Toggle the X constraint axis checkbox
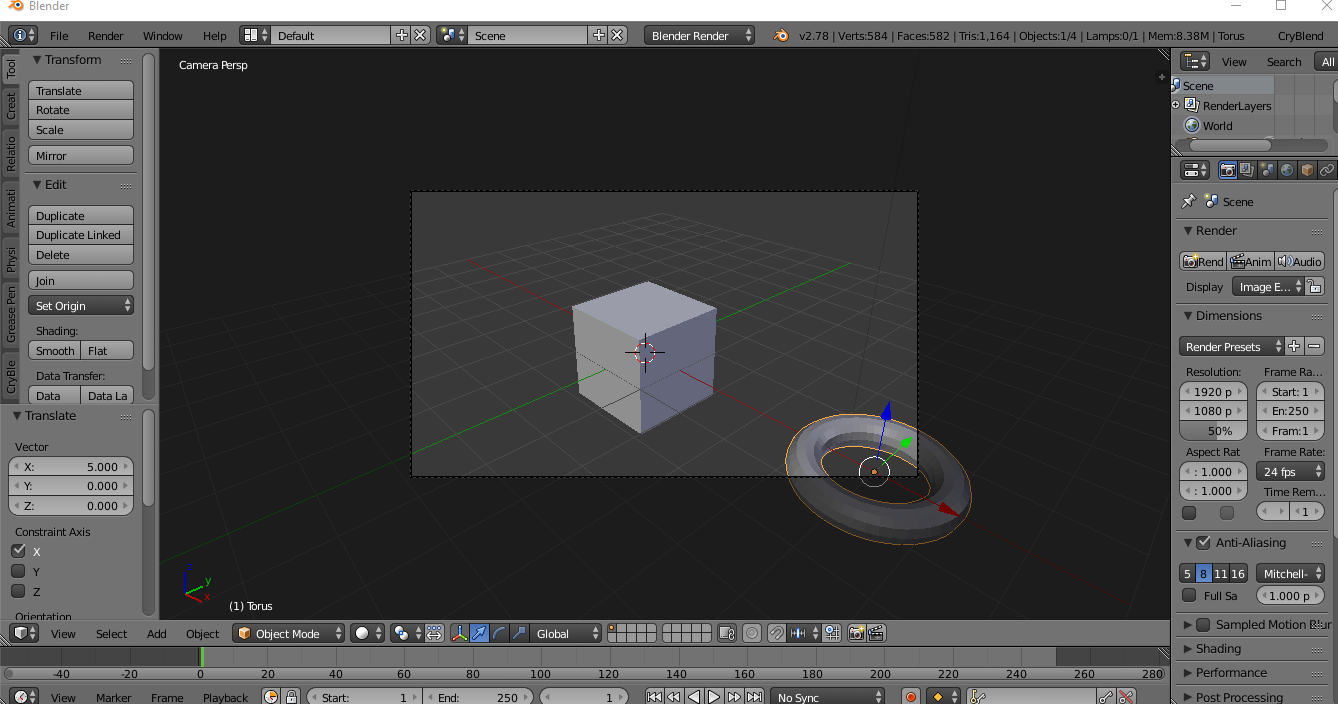This screenshot has width=1338, height=704. click(x=18, y=550)
